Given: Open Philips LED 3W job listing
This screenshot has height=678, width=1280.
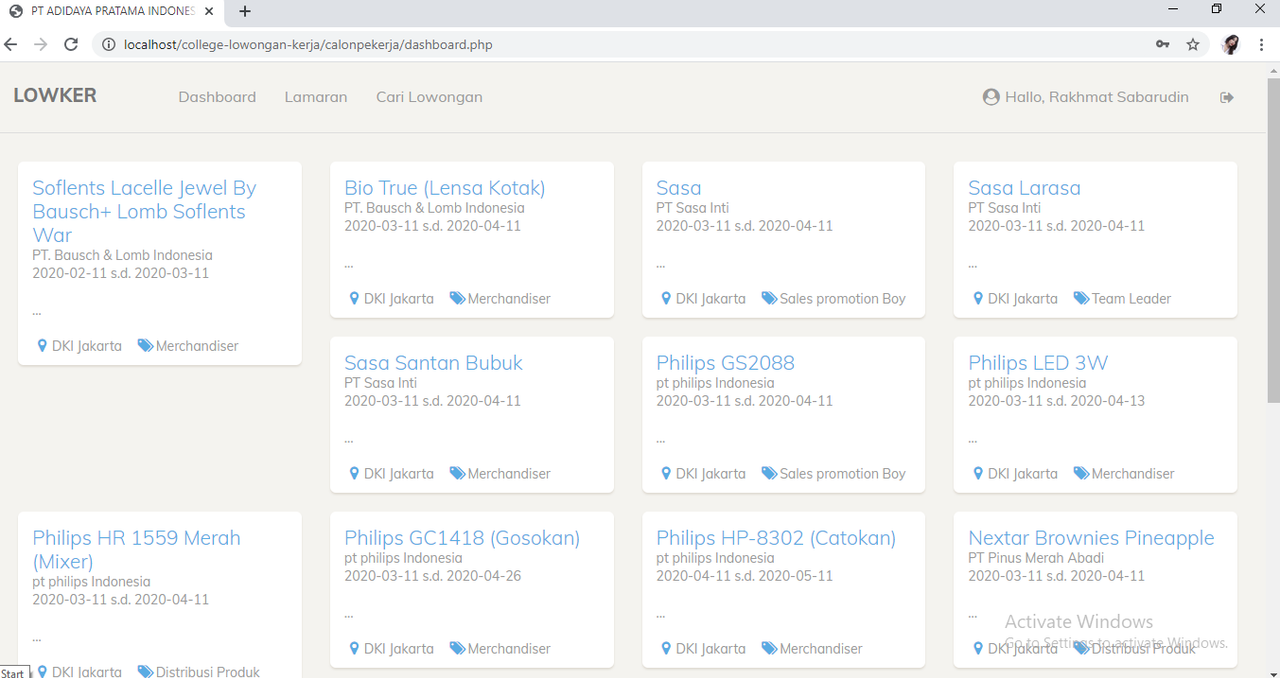Looking at the screenshot, I should 1038,363.
